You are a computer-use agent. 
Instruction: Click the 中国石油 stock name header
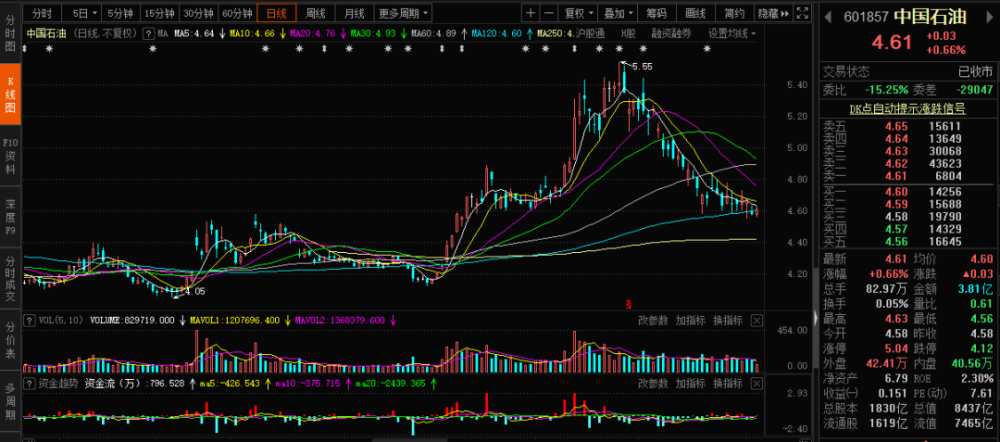point(932,16)
